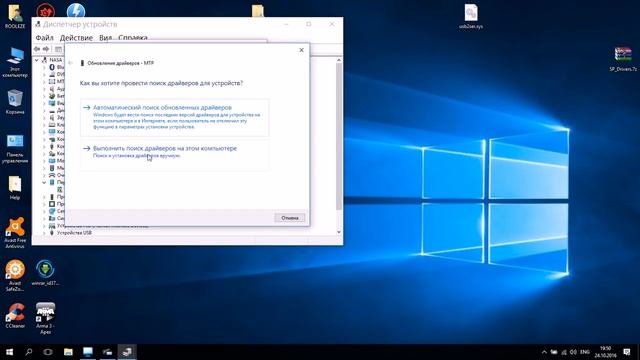640x360 pixels.
Task: Select the Arma 3 Apex shortcut
Action: 45,318
